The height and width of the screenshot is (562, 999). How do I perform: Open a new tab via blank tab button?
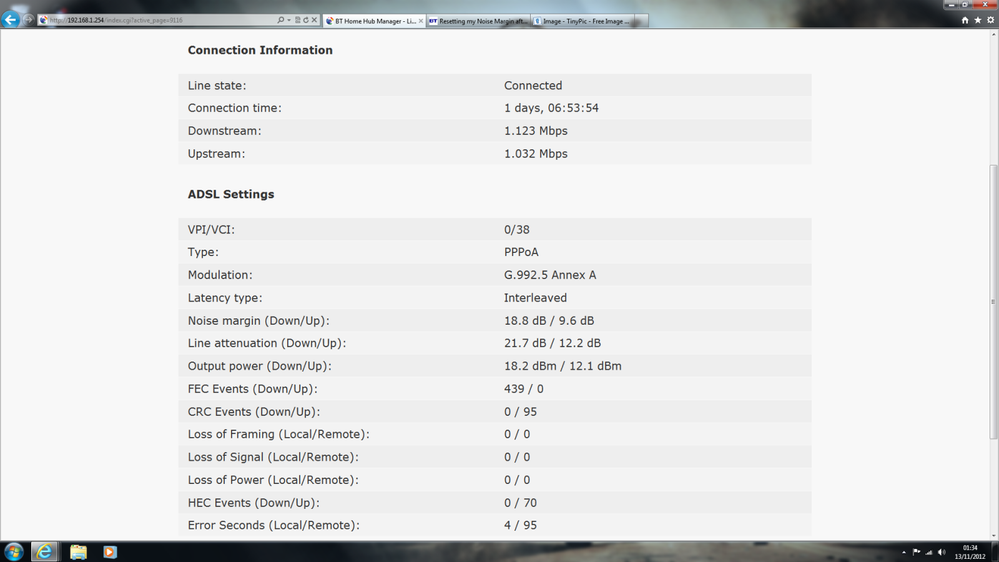point(642,21)
